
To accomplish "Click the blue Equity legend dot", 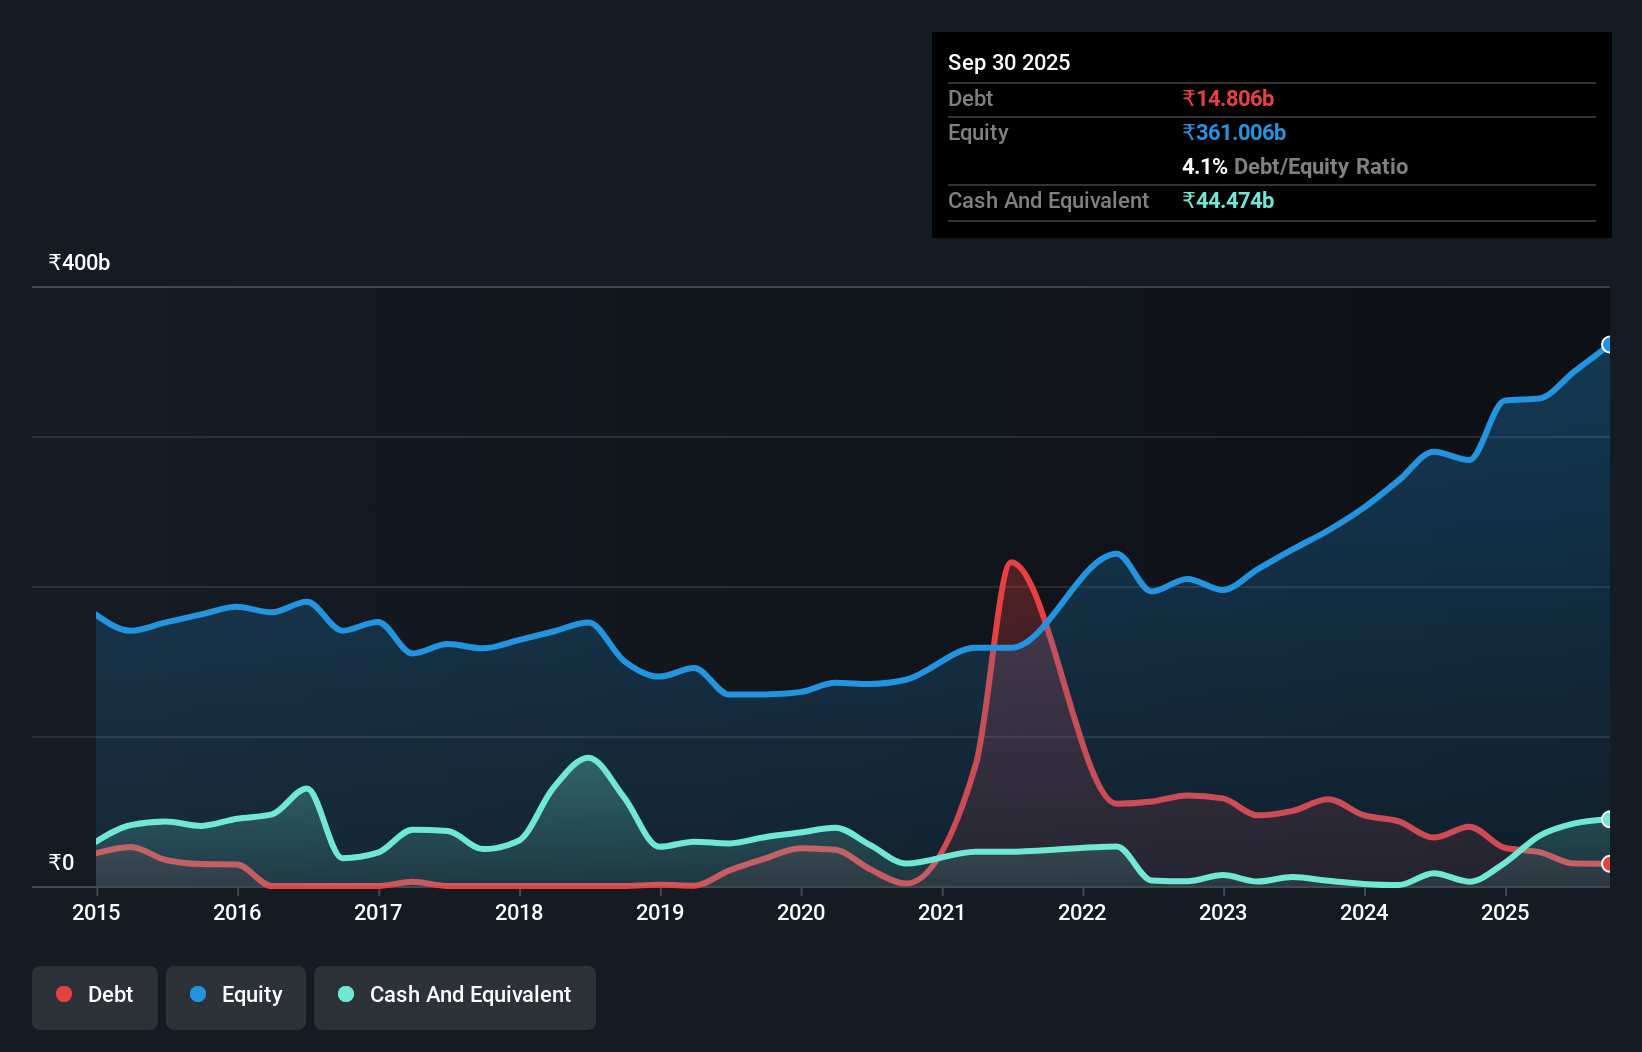I will (x=196, y=995).
